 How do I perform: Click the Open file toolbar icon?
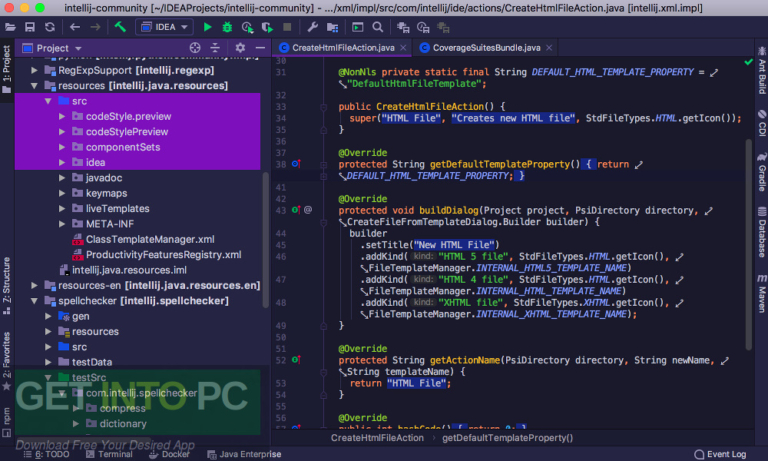tap(10, 27)
